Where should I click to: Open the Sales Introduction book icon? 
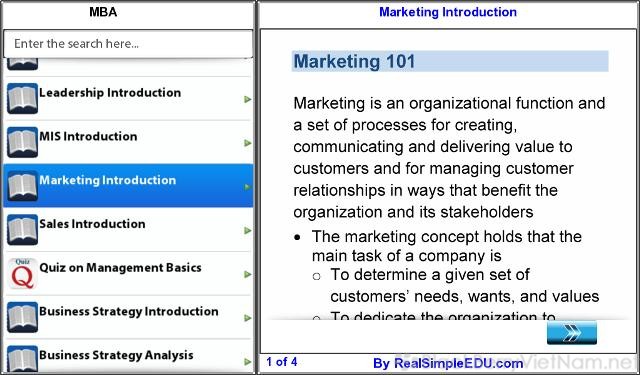click(x=22, y=230)
